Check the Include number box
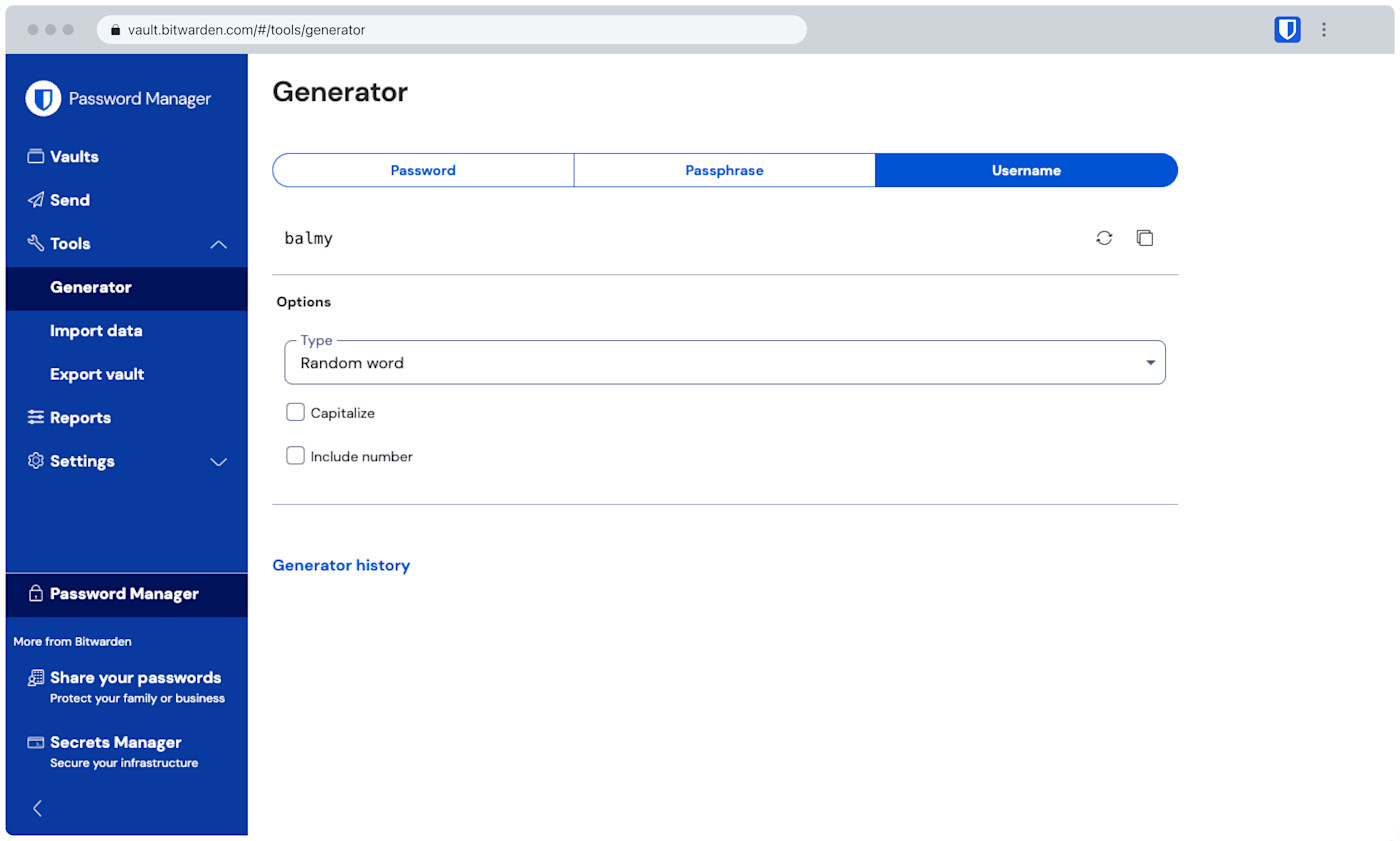 click(295, 455)
